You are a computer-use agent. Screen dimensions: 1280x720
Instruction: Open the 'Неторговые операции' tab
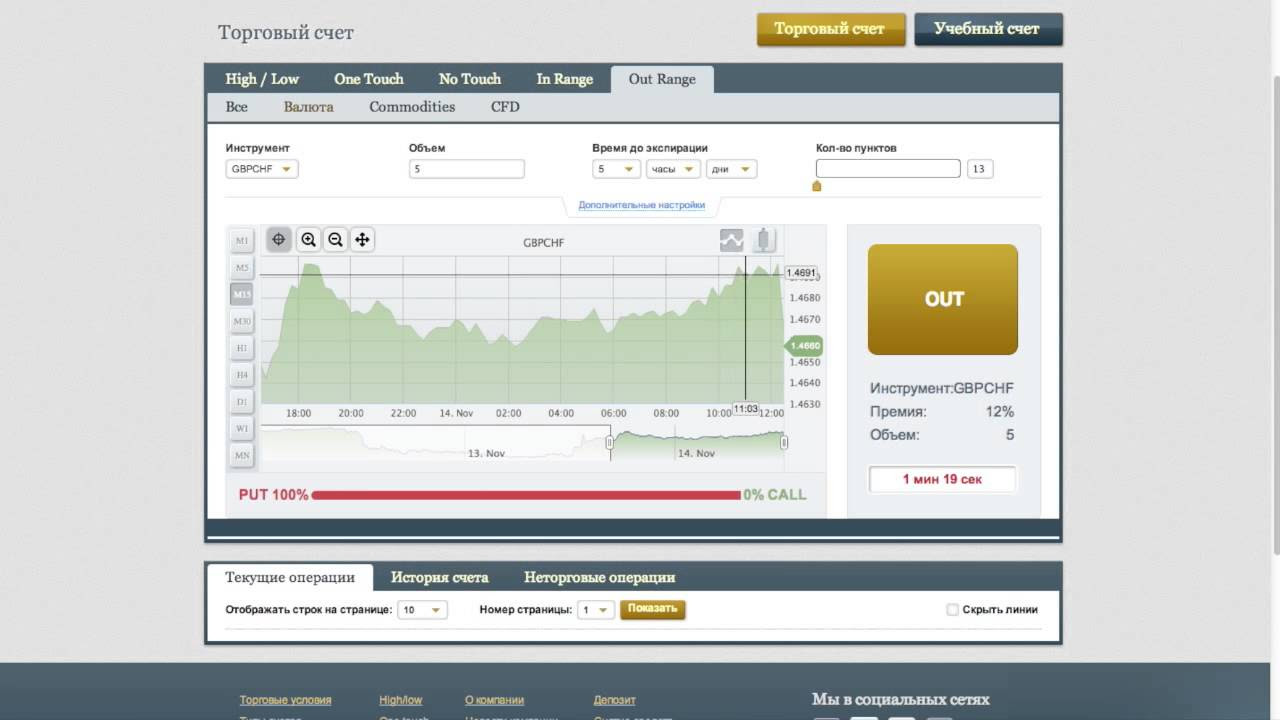point(600,577)
